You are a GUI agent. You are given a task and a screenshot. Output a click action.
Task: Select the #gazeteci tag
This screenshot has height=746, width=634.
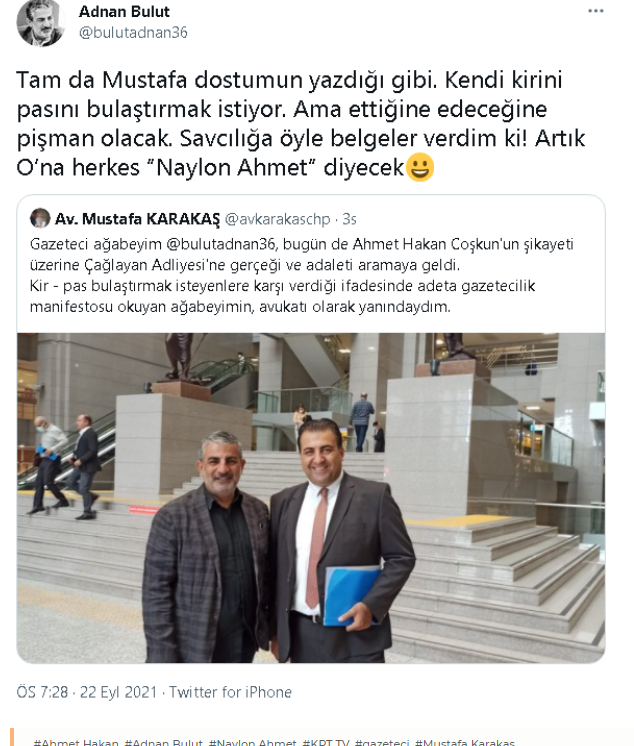[382, 742]
